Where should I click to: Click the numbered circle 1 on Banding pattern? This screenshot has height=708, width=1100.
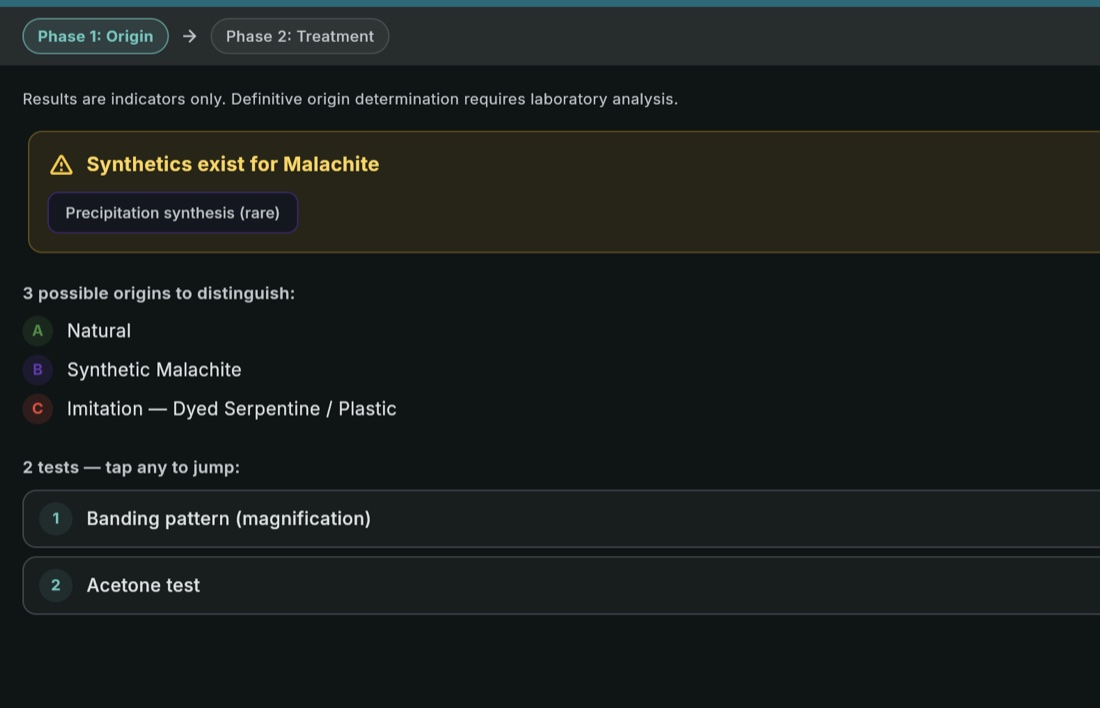point(55,518)
